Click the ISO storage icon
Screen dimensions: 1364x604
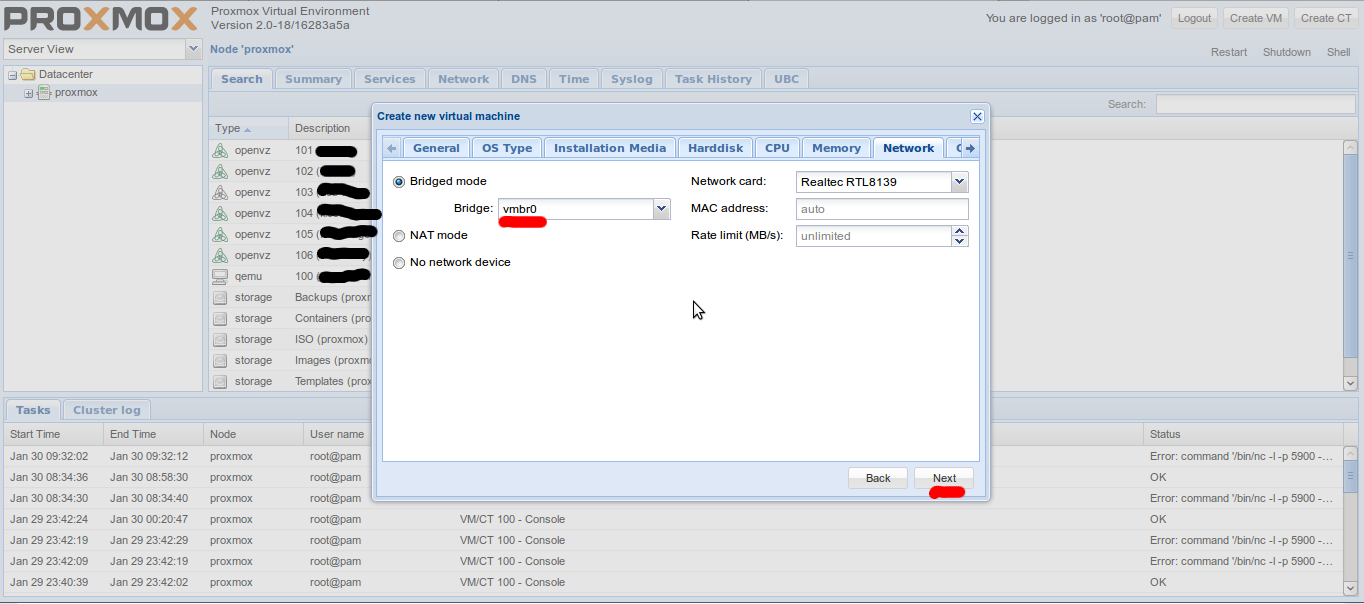coord(220,339)
